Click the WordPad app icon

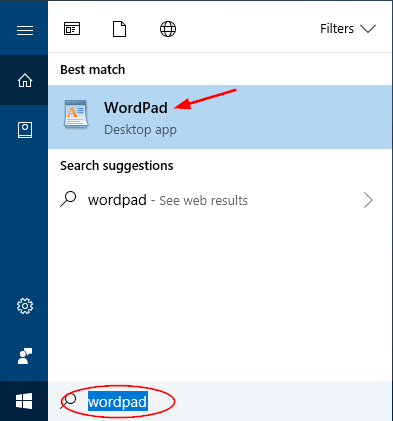[x=76, y=114]
